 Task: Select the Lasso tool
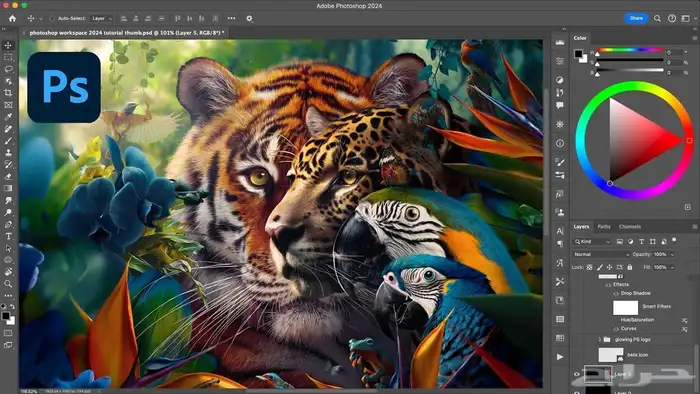8,69
